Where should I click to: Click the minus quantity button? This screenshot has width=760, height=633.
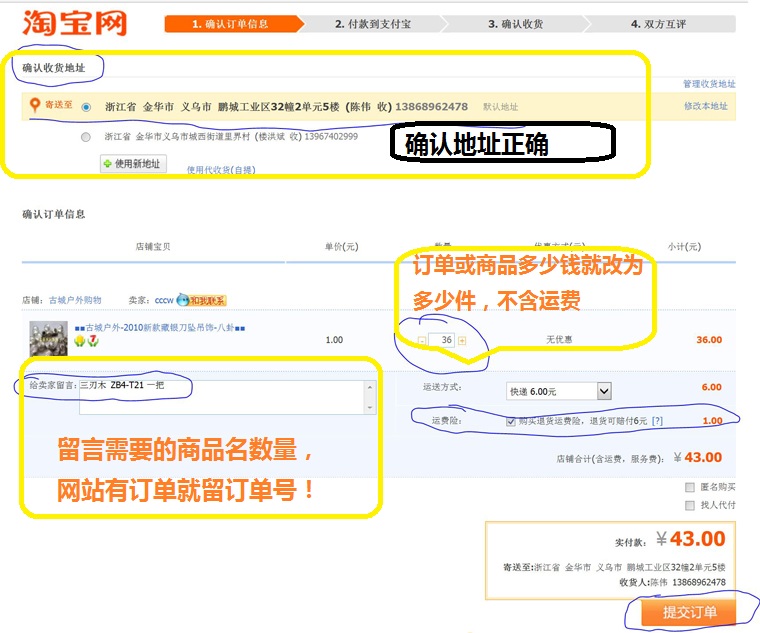422,341
